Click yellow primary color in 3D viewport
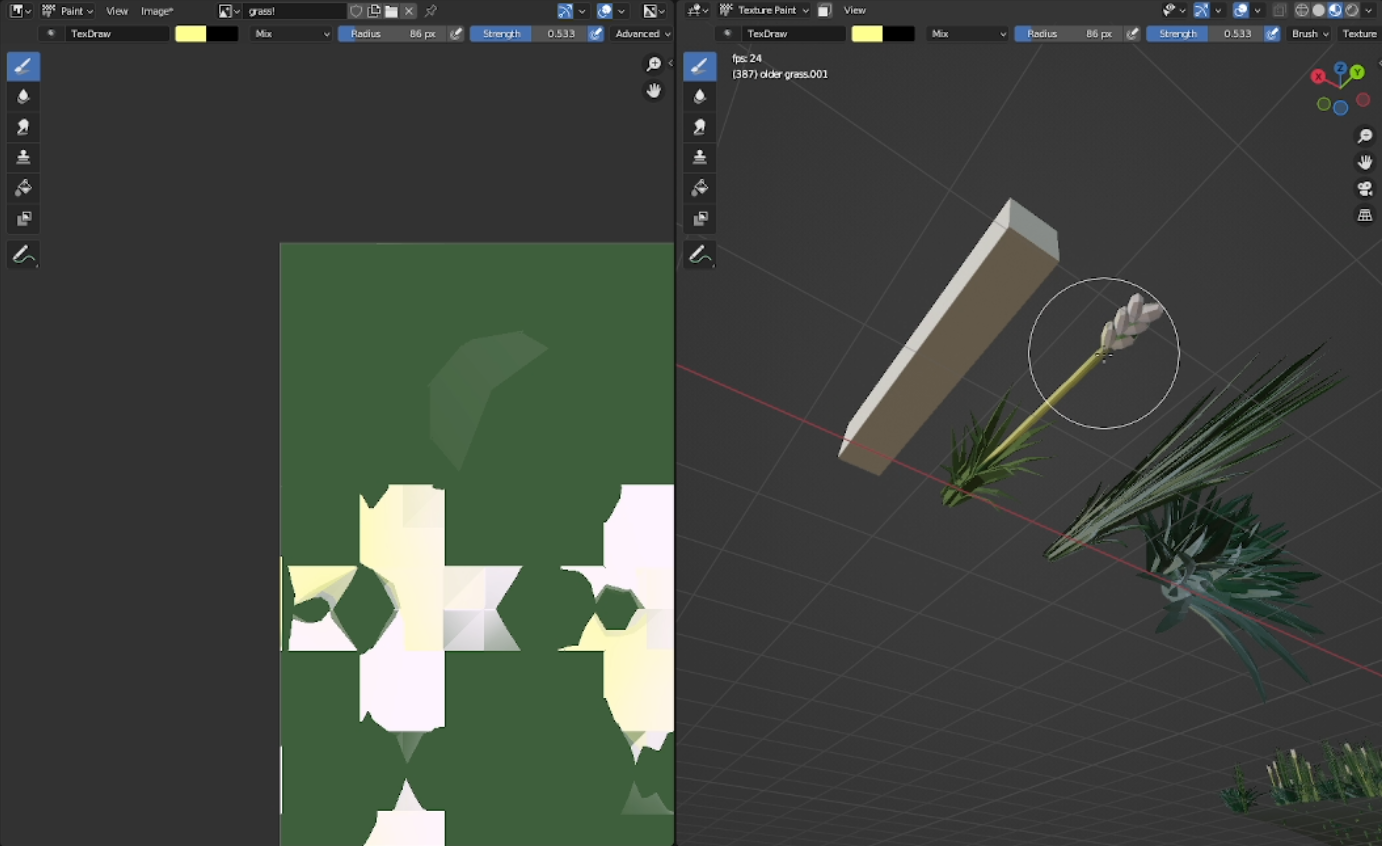 pos(867,34)
